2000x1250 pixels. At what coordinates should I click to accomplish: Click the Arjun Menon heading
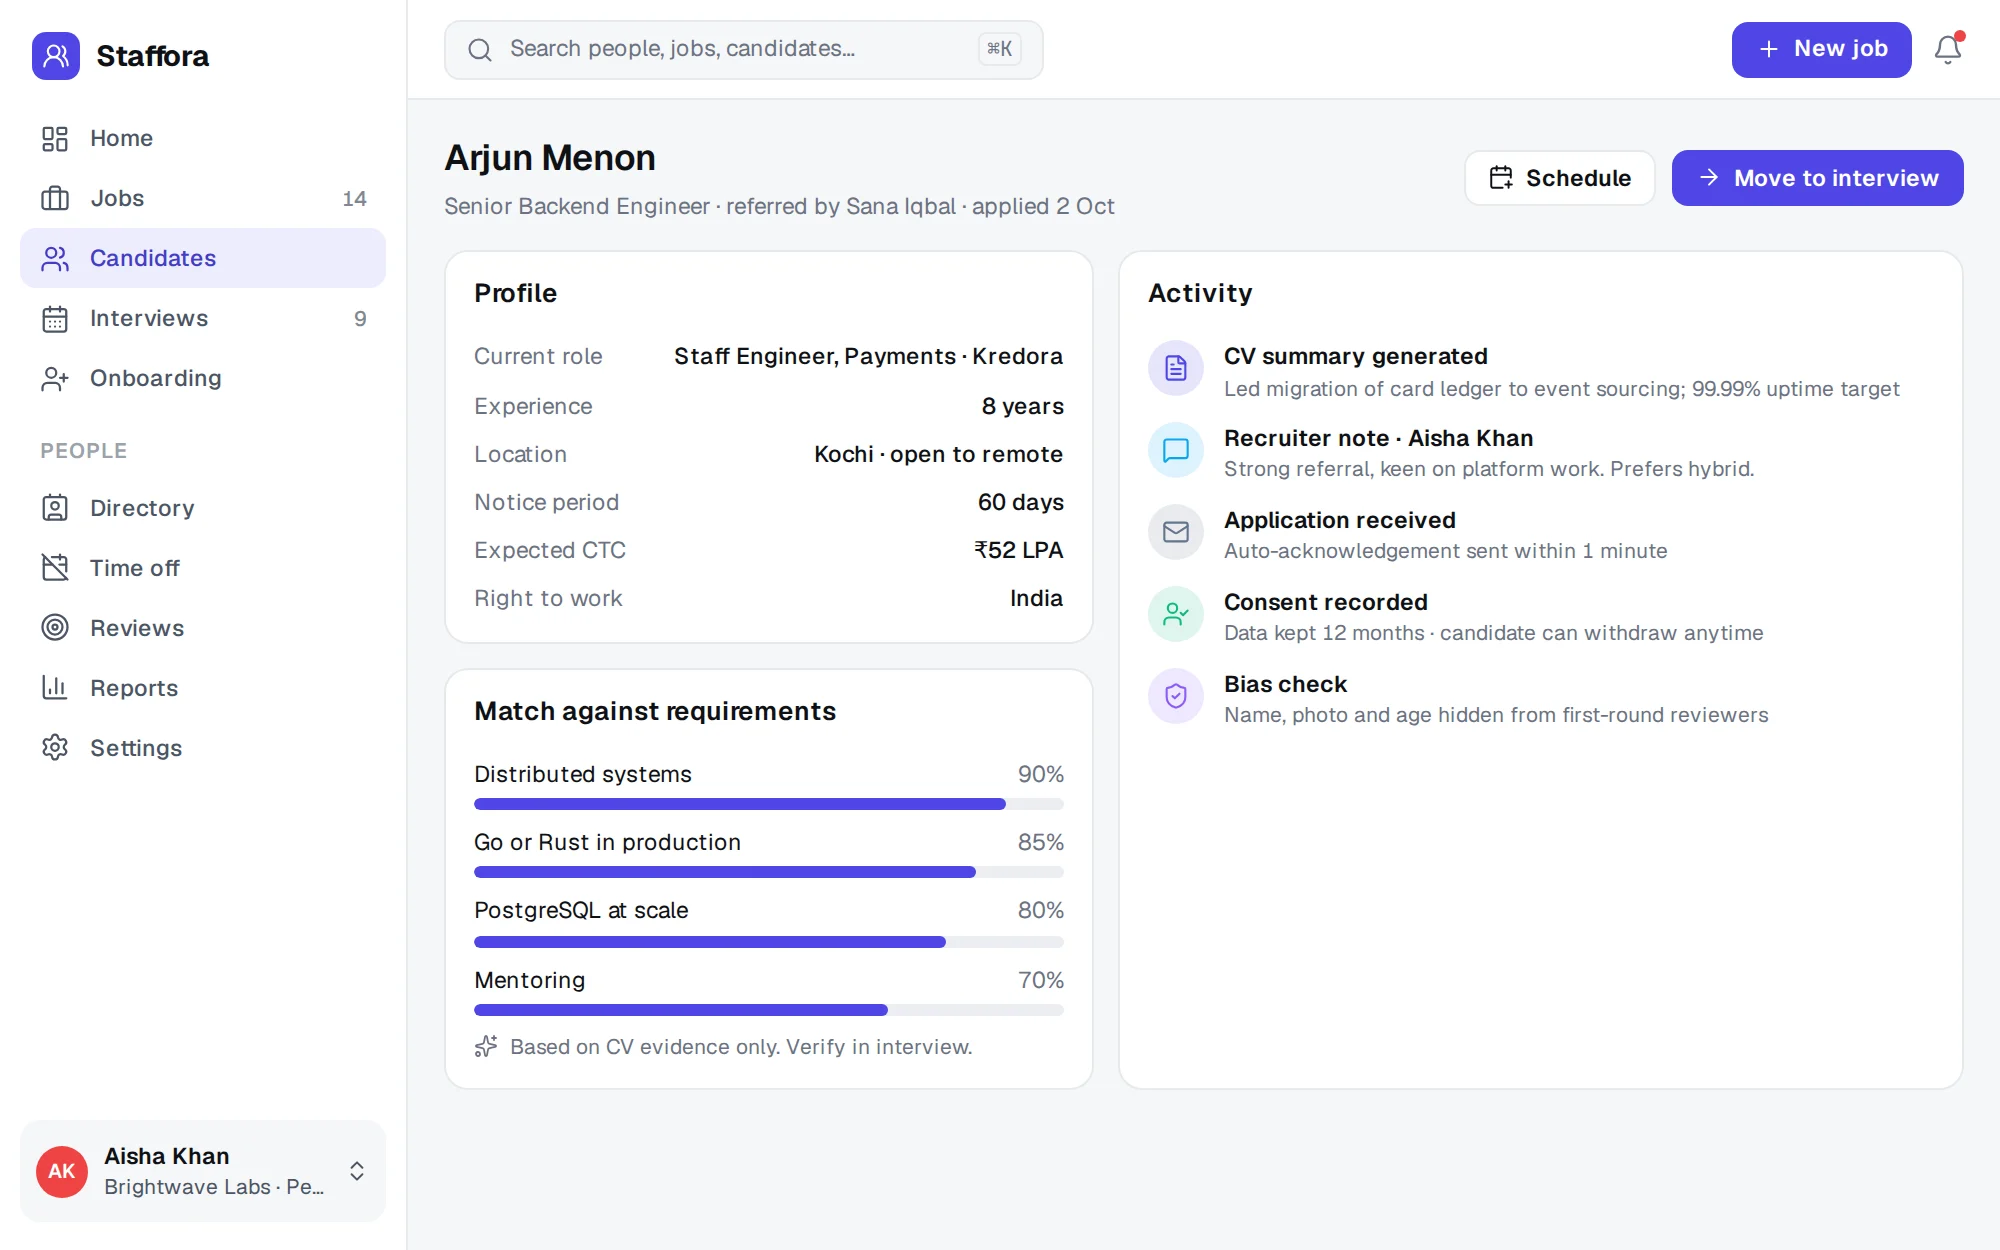[x=550, y=158]
